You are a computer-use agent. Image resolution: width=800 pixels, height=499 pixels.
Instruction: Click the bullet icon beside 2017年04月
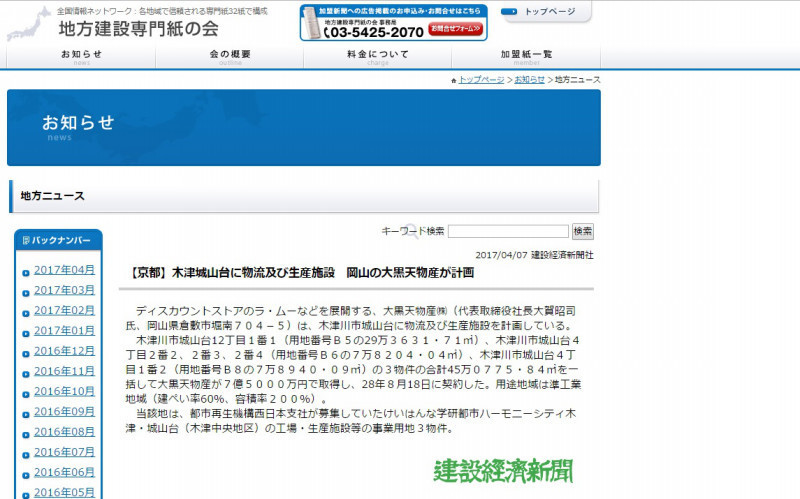coord(26,273)
